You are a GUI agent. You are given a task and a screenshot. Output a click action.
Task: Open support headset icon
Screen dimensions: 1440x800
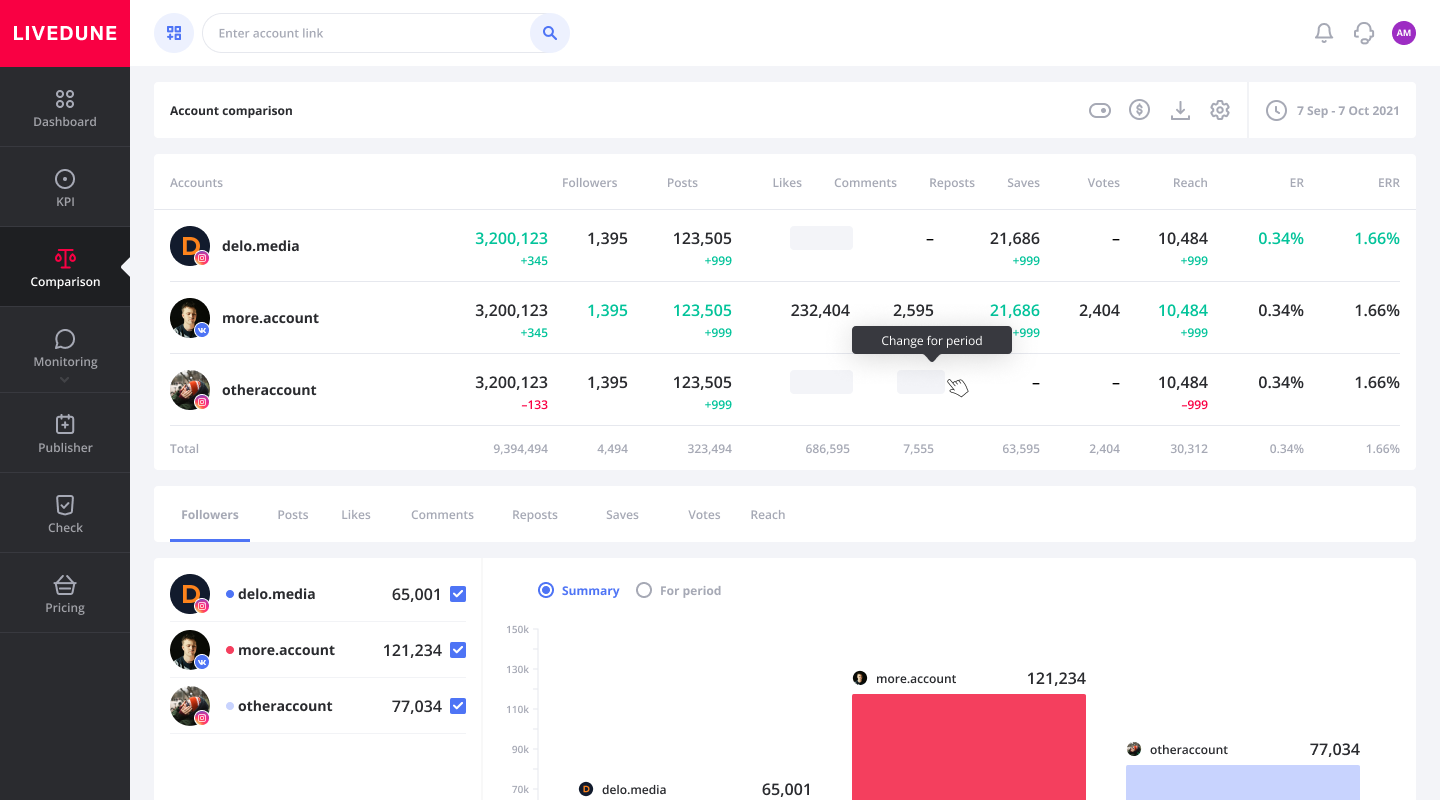click(x=1364, y=33)
